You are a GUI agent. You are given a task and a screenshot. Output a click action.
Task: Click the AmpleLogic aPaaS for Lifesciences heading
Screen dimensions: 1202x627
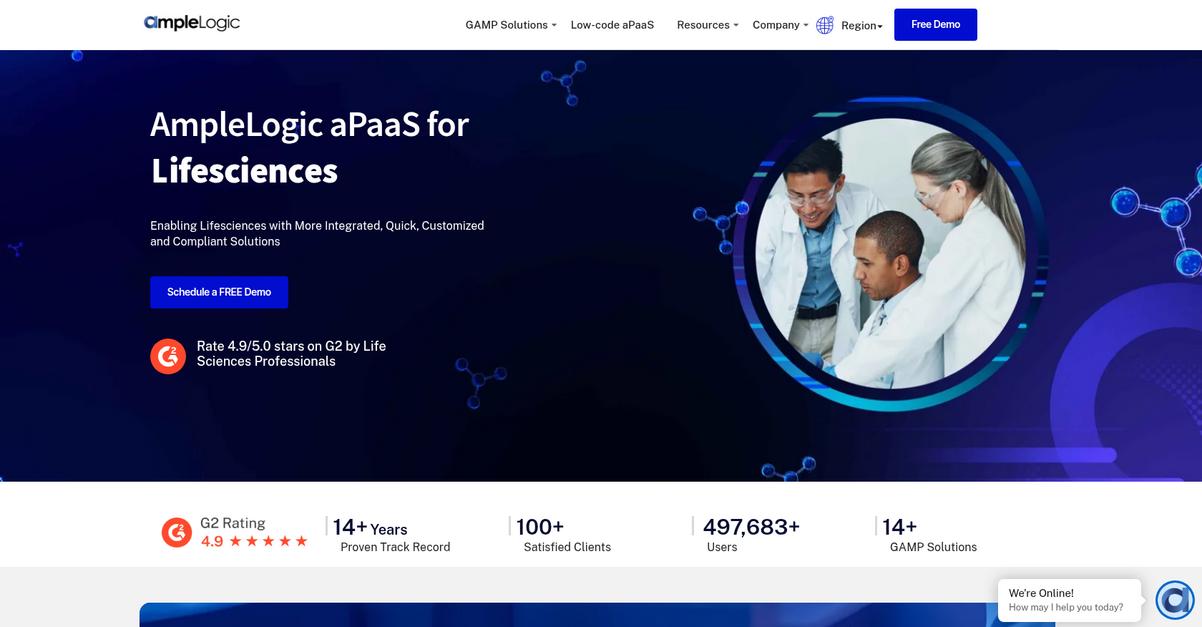(x=309, y=148)
